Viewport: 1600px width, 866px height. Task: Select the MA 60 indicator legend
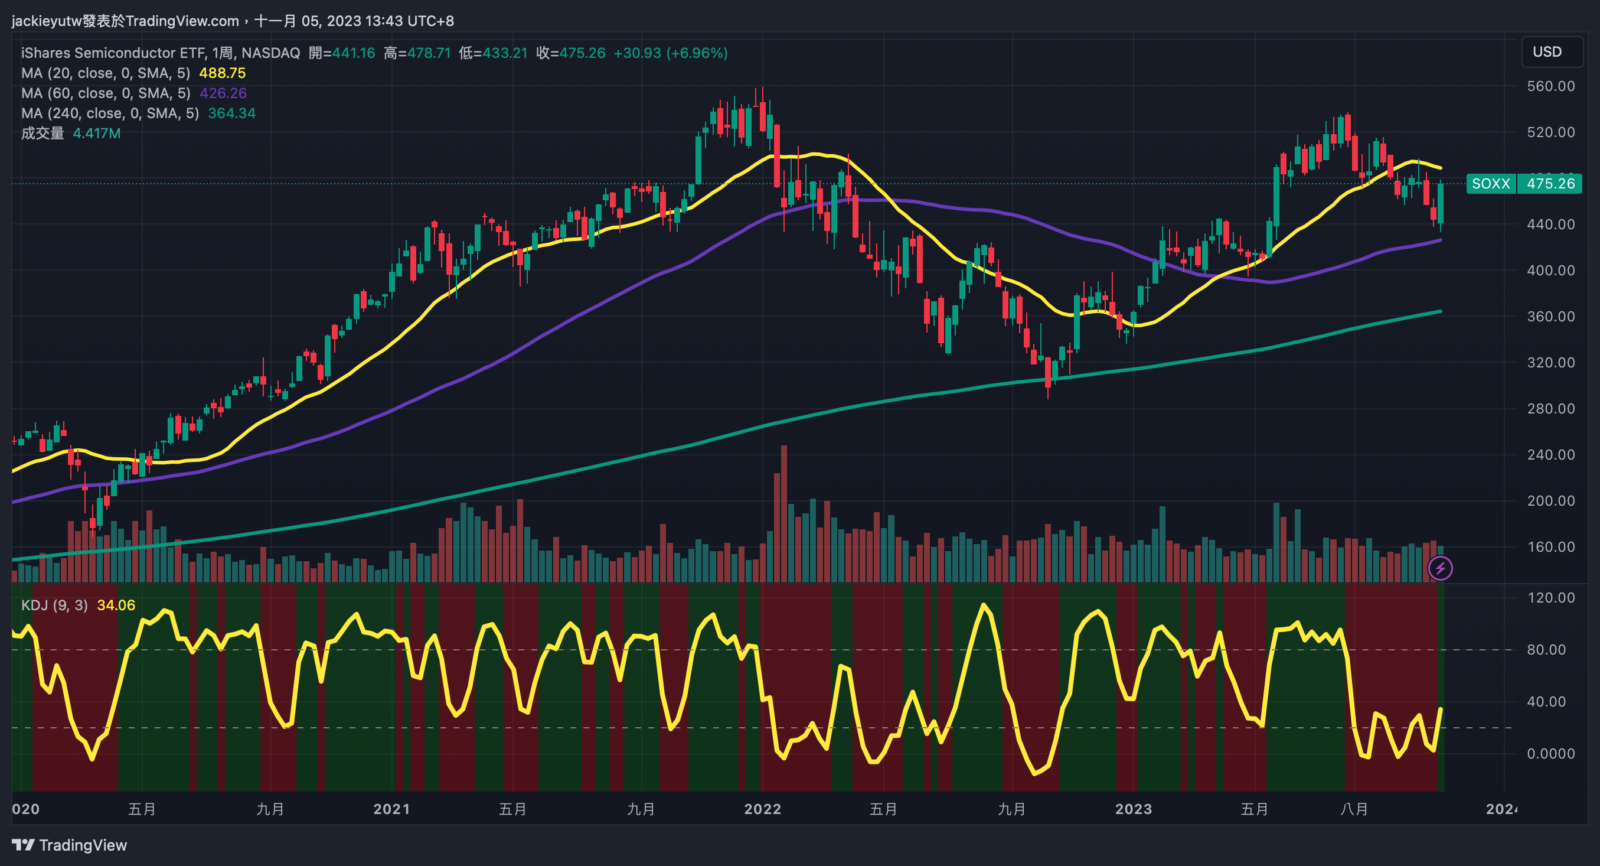(105, 93)
